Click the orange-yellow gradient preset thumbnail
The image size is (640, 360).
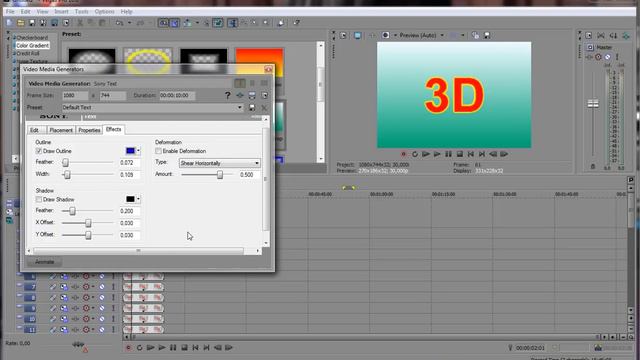[x=260, y=62]
